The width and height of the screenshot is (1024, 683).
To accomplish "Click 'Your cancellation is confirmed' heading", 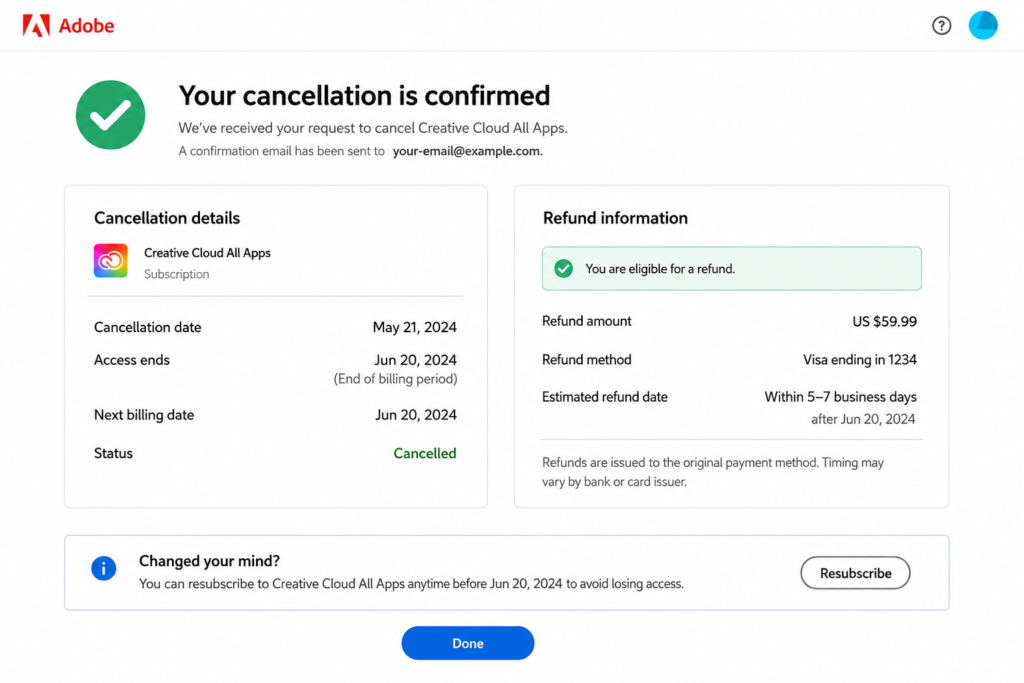I will point(364,95).
